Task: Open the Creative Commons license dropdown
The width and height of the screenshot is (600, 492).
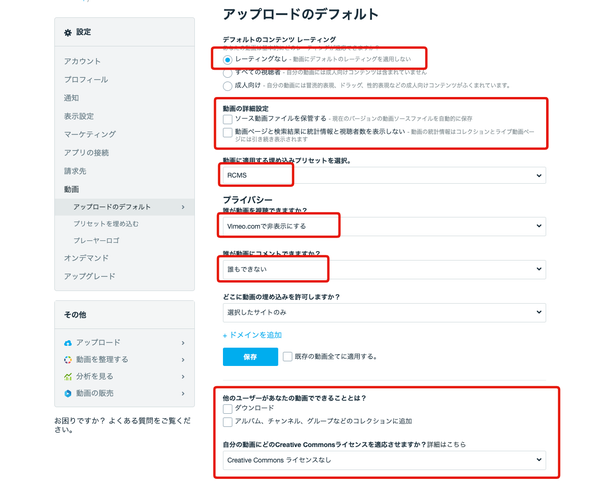Action: (x=384, y=460)
